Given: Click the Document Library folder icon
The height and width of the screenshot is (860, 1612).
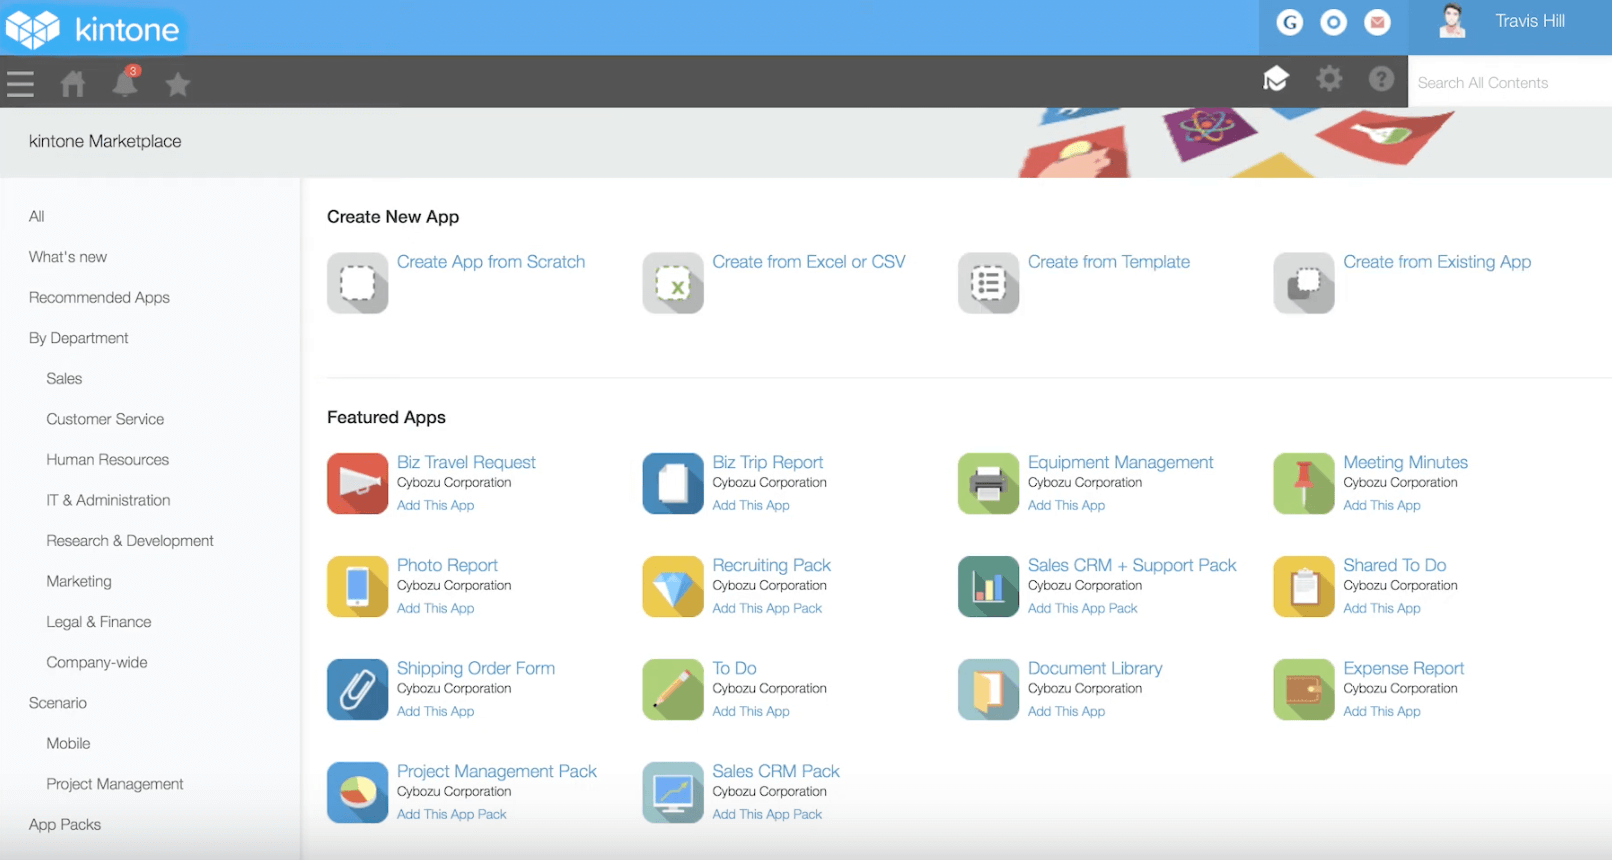Looking at the screenshot, I should pos(988,690).
